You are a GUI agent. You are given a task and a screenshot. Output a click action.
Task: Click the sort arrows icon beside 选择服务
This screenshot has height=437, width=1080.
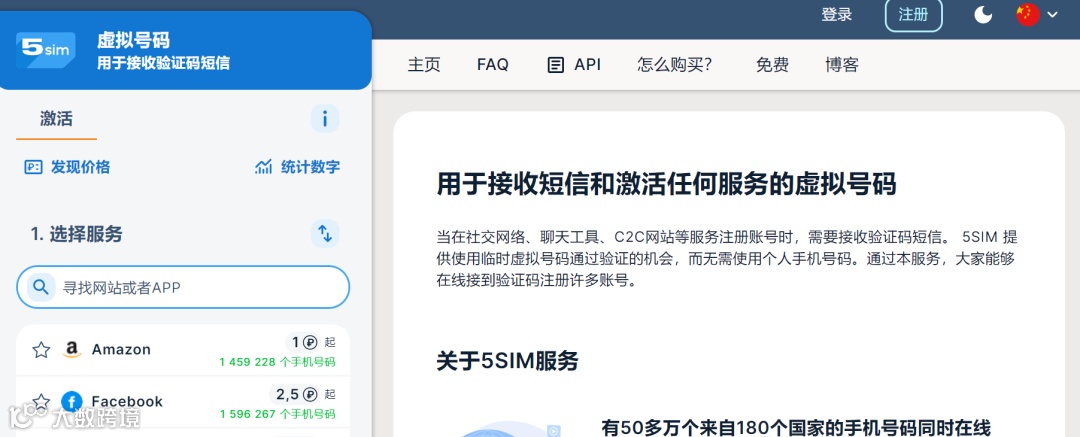point(325,234)
